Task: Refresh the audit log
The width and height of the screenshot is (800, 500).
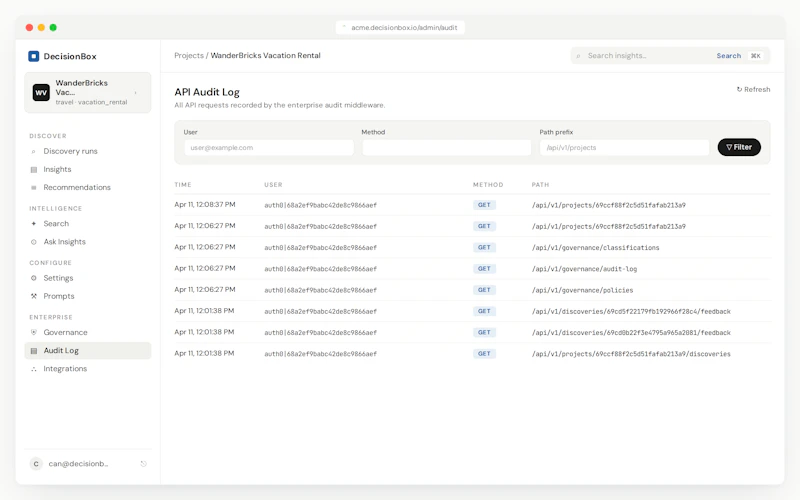Action: [753, 89]
